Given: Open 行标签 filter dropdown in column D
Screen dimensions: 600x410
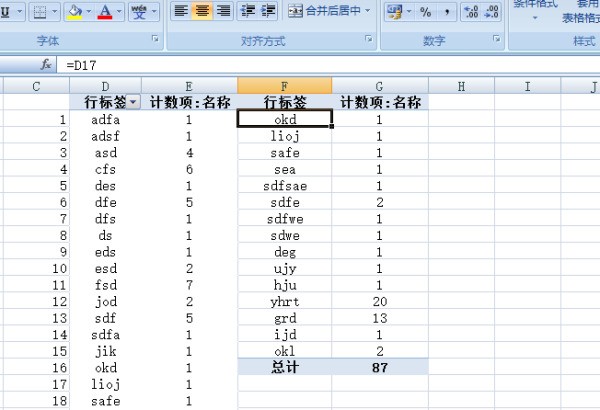Looking at the screenshot, I should click(x=133, y=102).
